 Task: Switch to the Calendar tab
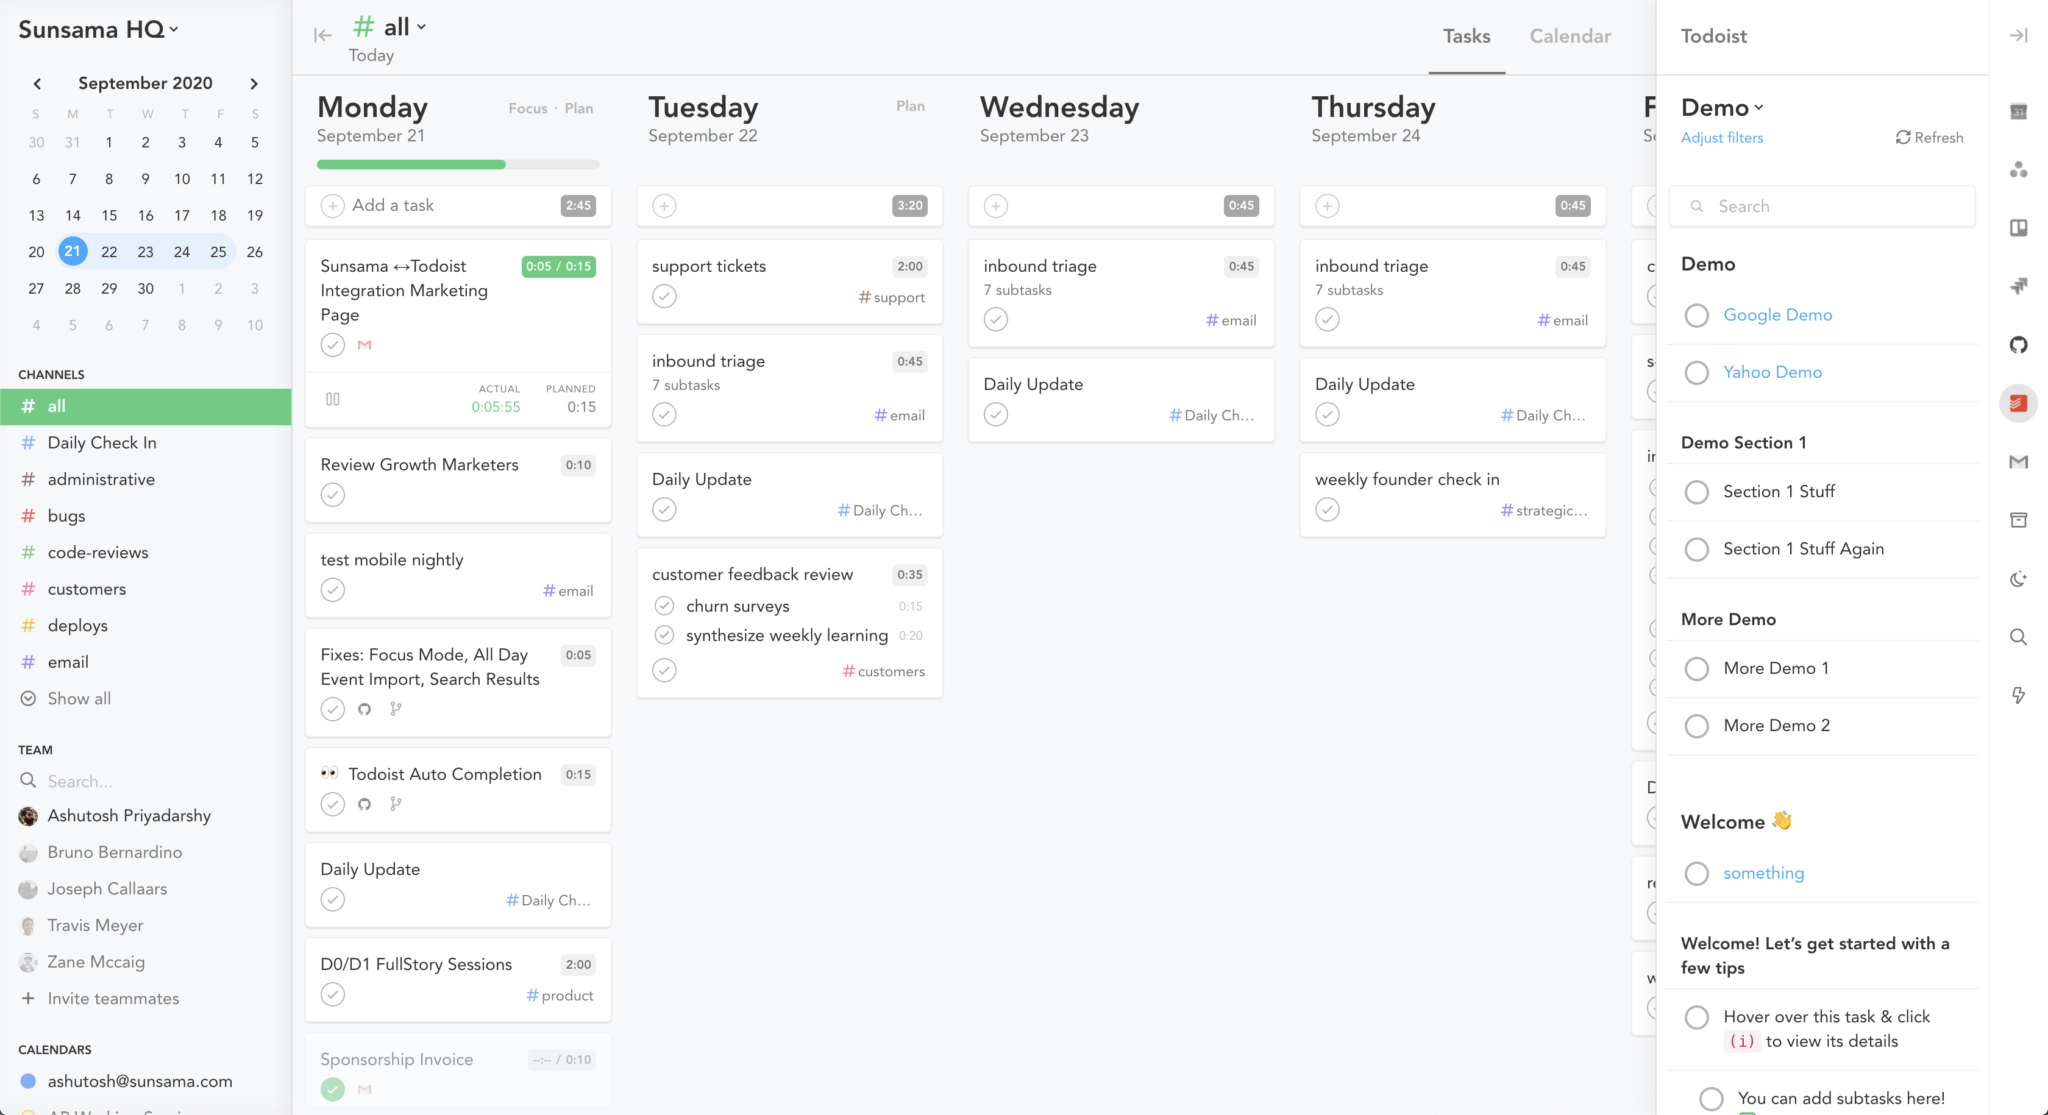[x=1569, y=36]
